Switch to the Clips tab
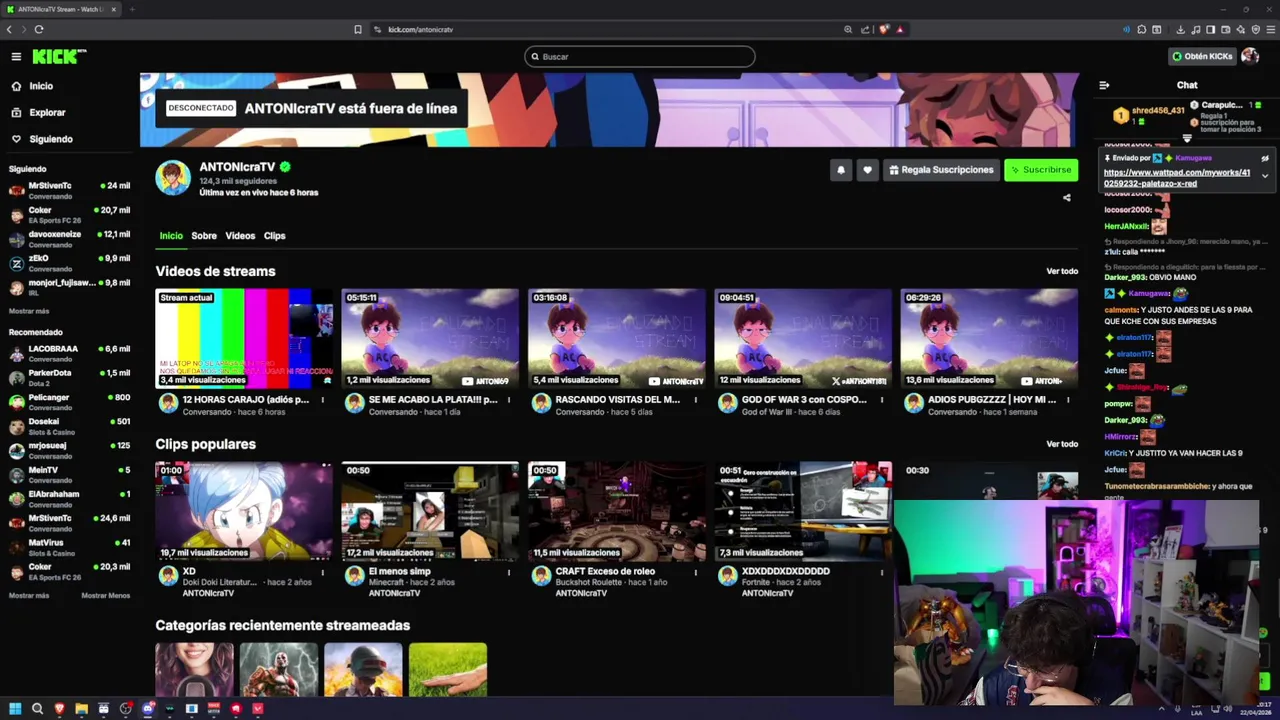This screenshot has height=720, width=1280. (275, 236)
